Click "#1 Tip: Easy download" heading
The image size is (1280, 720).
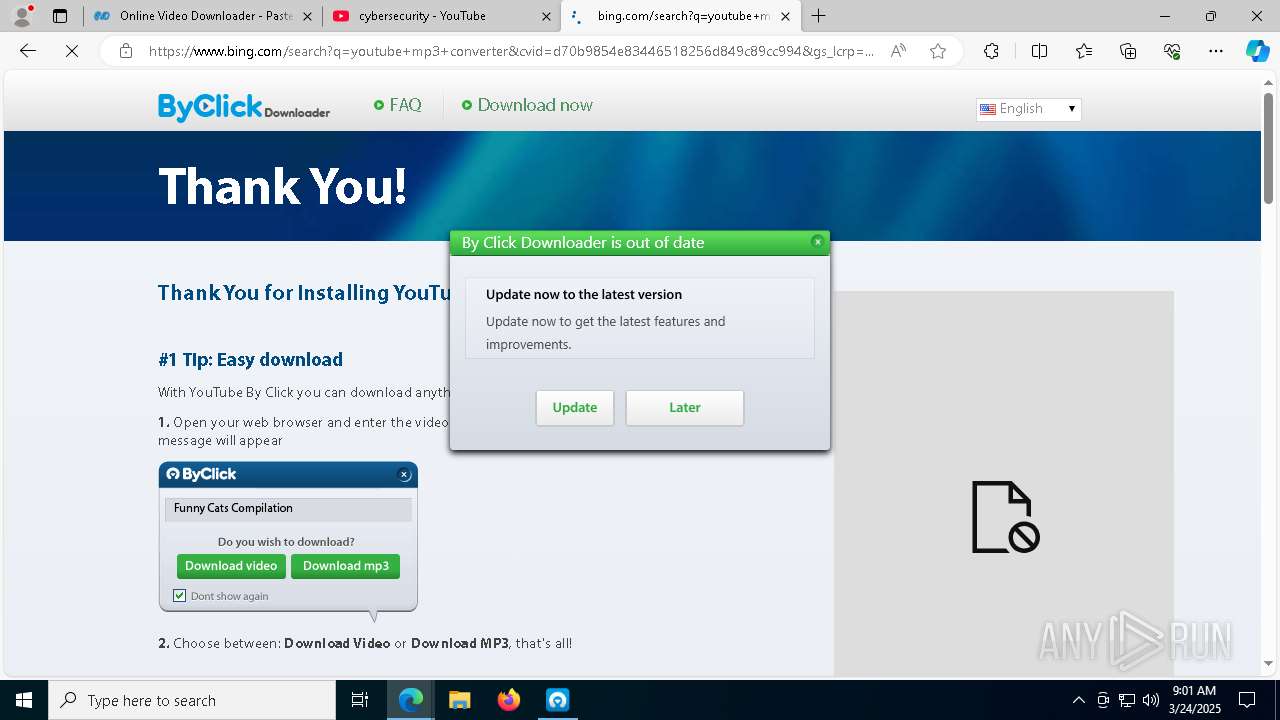[x=250, y=360]
